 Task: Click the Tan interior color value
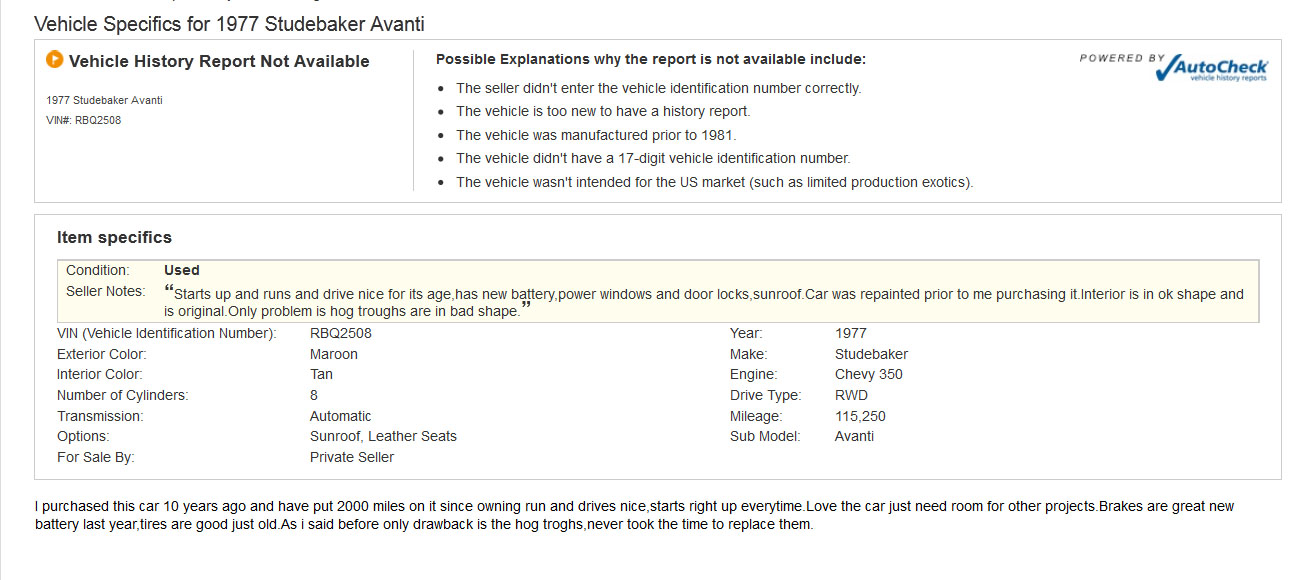click(x=321, y=374)
